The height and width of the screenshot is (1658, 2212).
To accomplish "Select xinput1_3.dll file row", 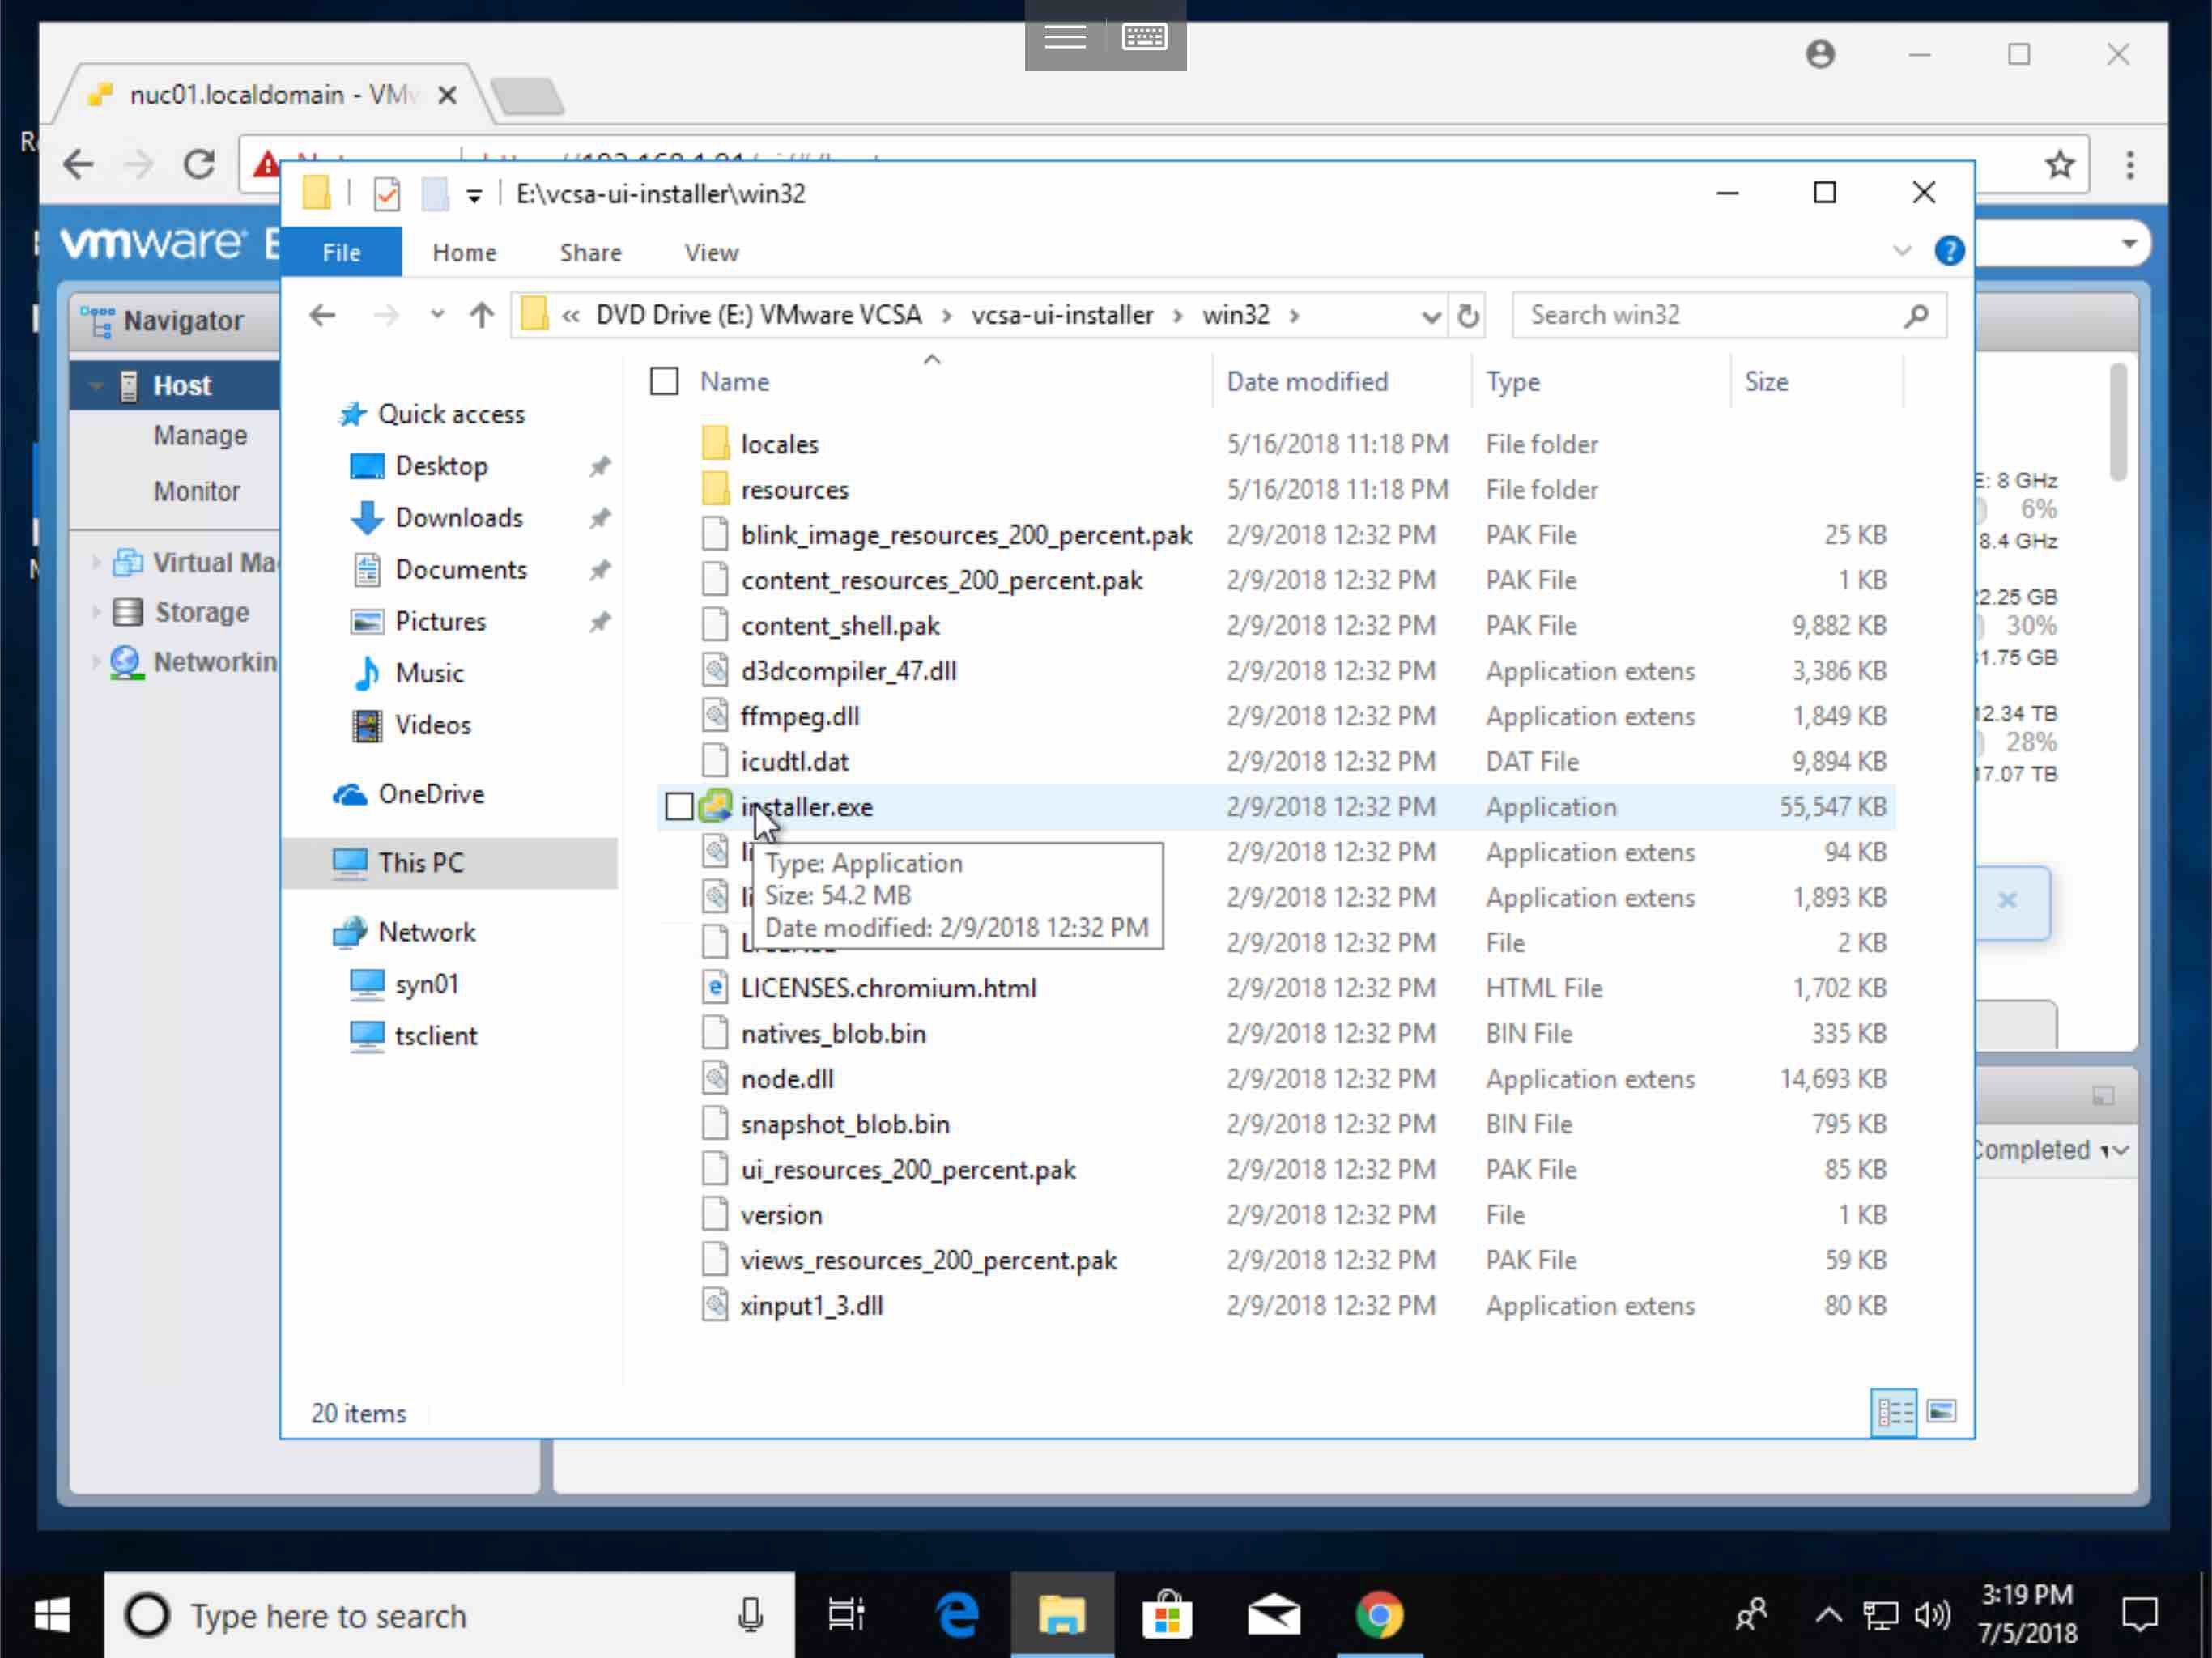I will tap(1275, 1306).
